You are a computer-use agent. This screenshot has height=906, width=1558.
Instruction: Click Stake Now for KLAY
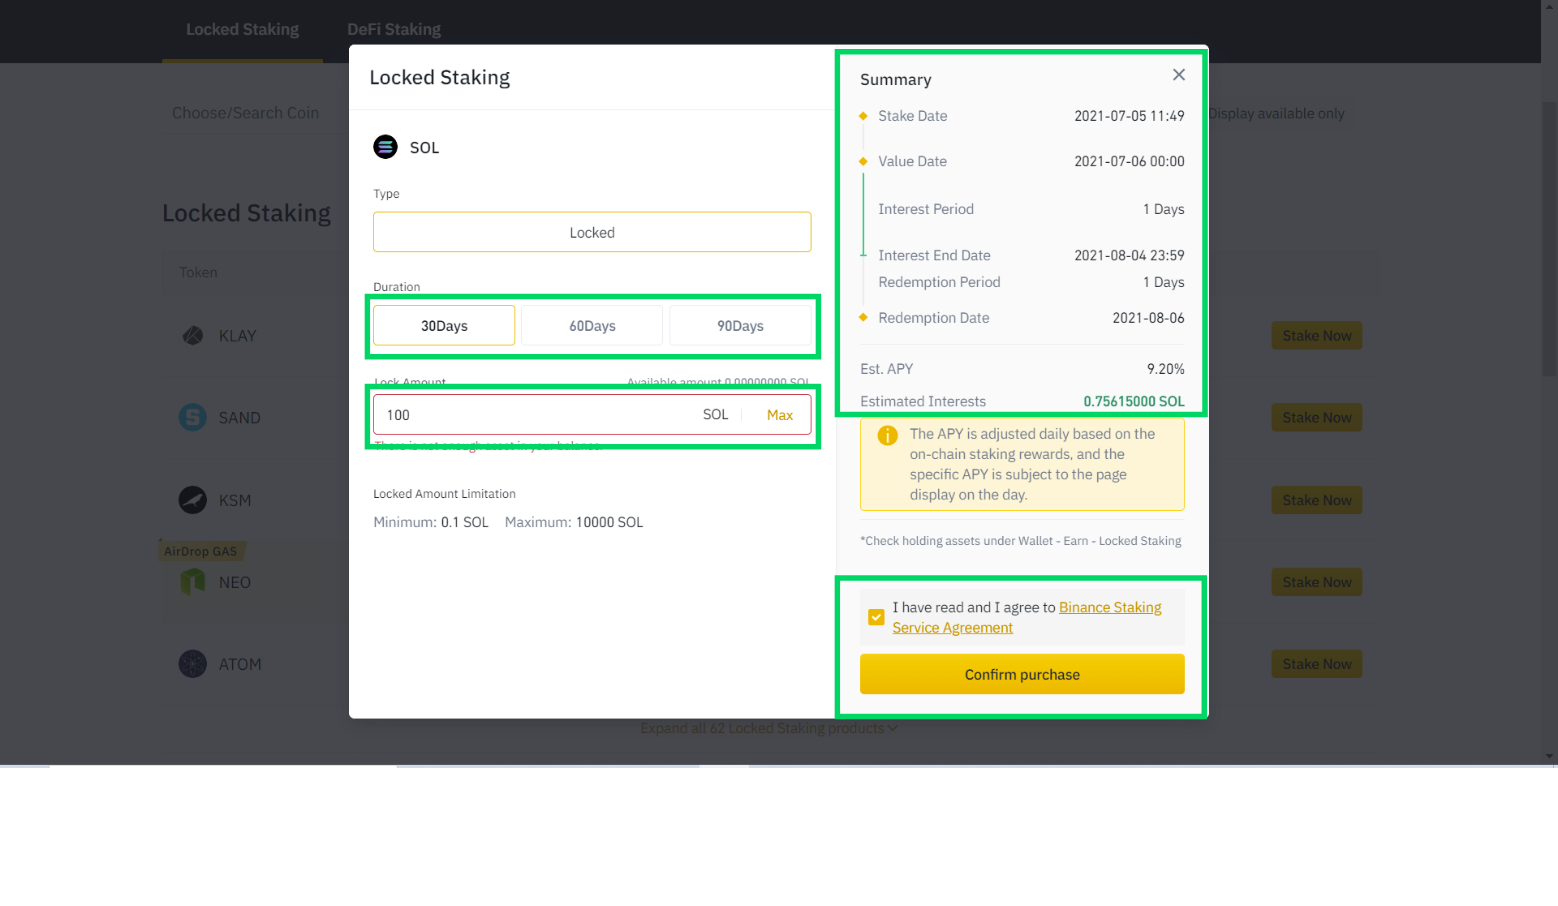pos(1317,336)
